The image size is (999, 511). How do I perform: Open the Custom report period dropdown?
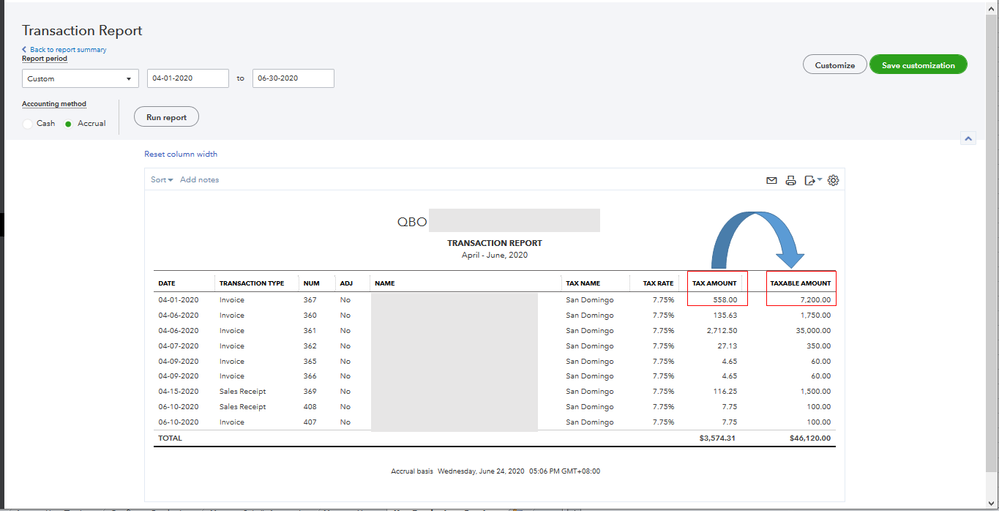point(80,79)
